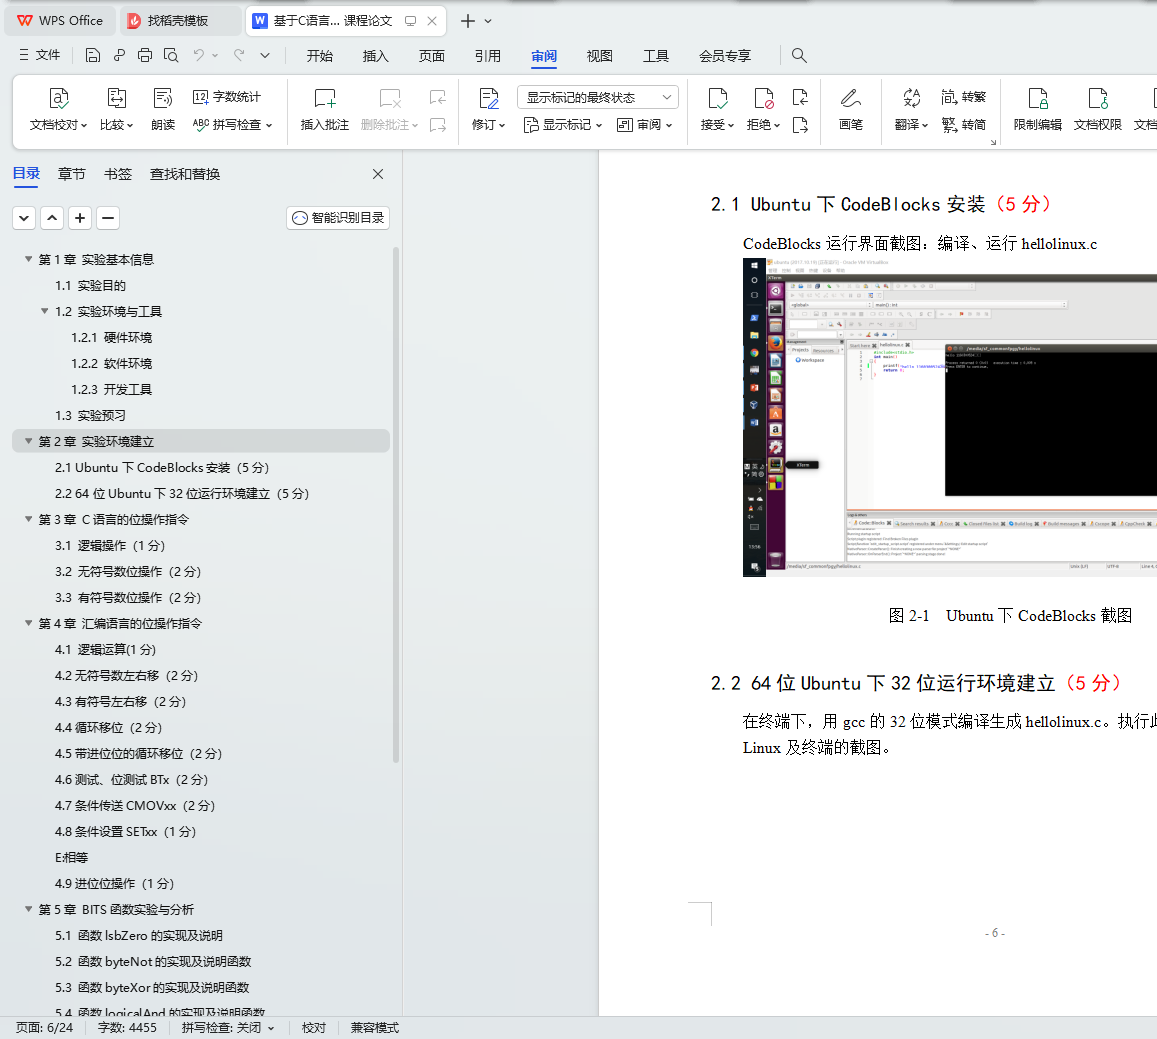This screenshot has width=1157, height=1039.
Task: Open the WPS Office home tab
Action: 61,21
